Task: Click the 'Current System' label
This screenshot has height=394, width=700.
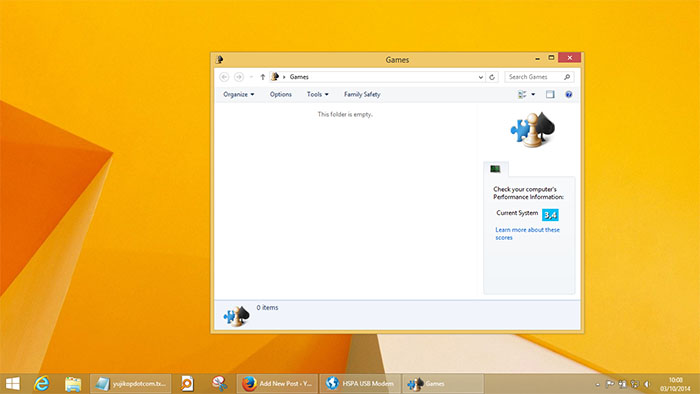Action: (x=517, y=213)
